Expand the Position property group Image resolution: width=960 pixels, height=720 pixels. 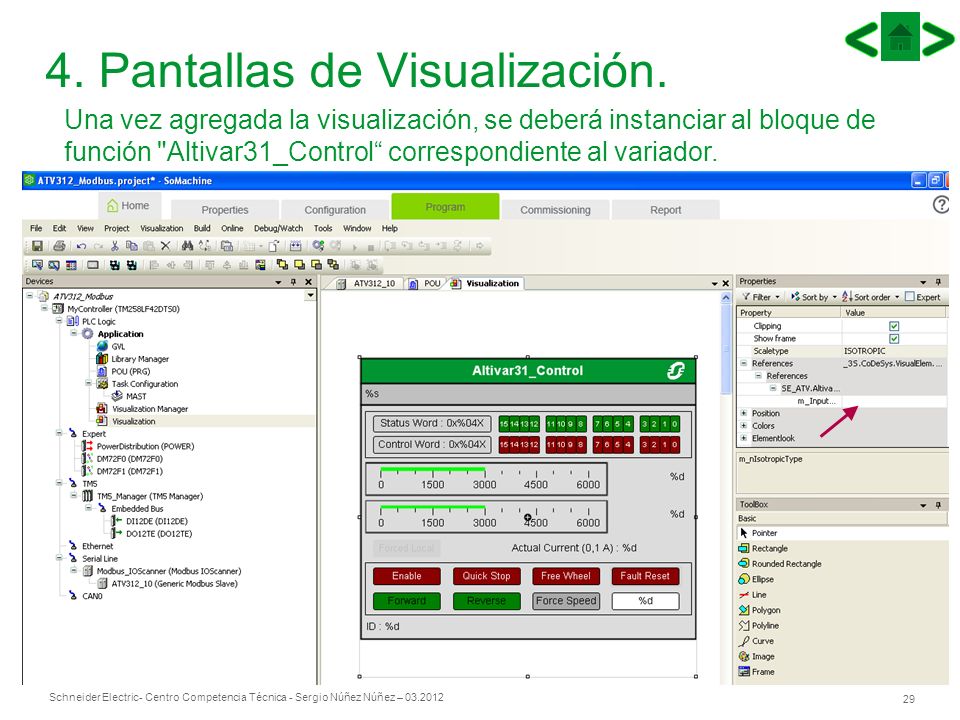coord(744,413)
